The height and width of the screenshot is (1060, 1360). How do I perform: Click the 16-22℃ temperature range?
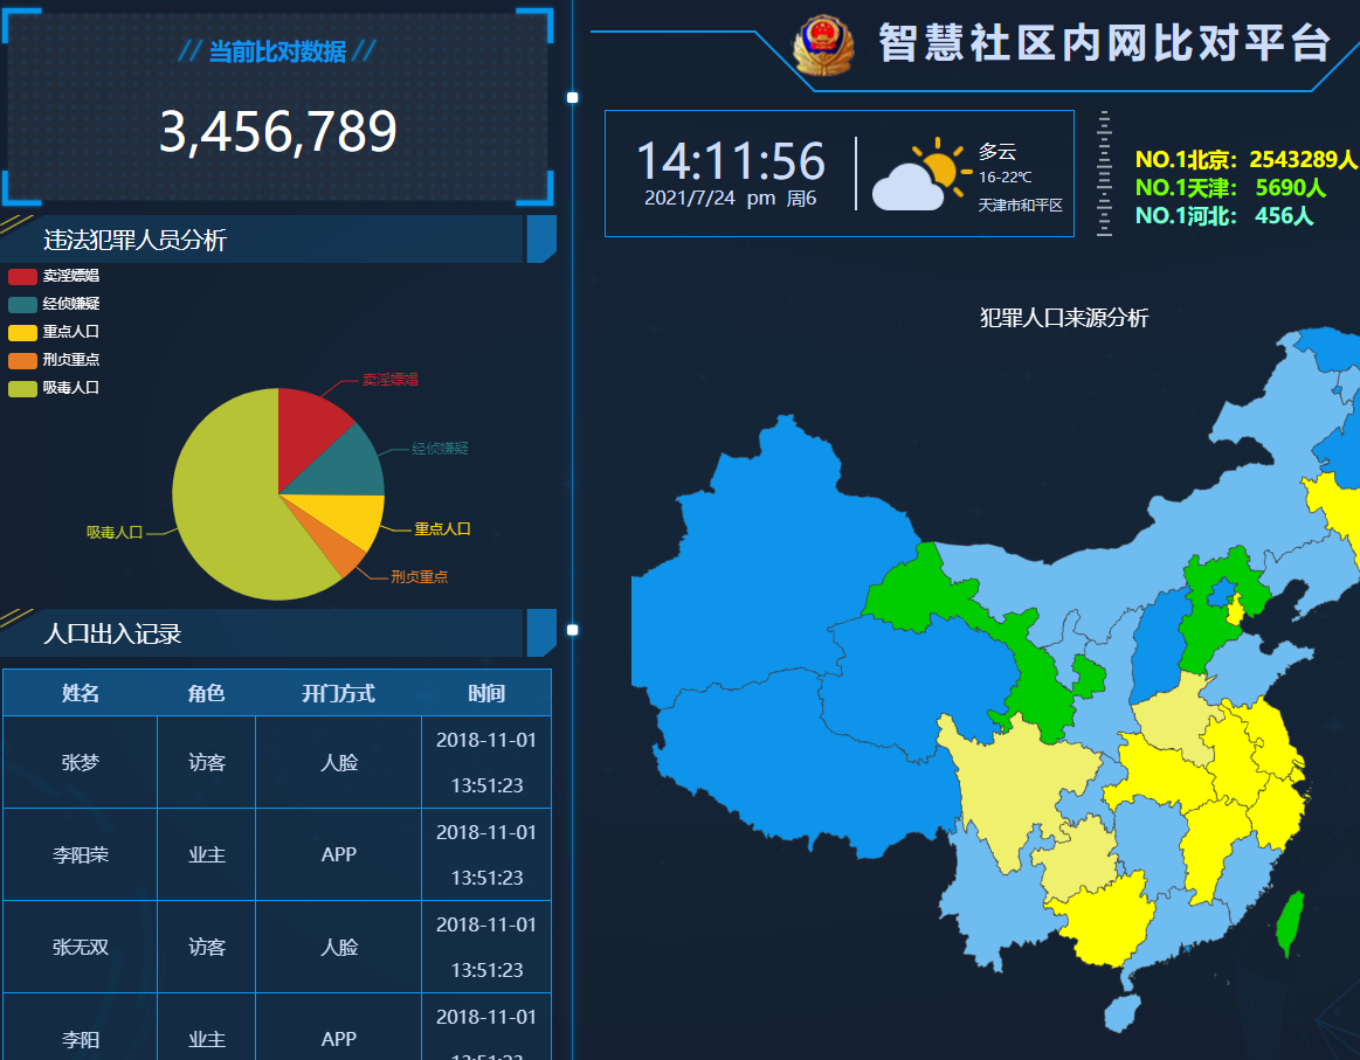pos(1005,177)
